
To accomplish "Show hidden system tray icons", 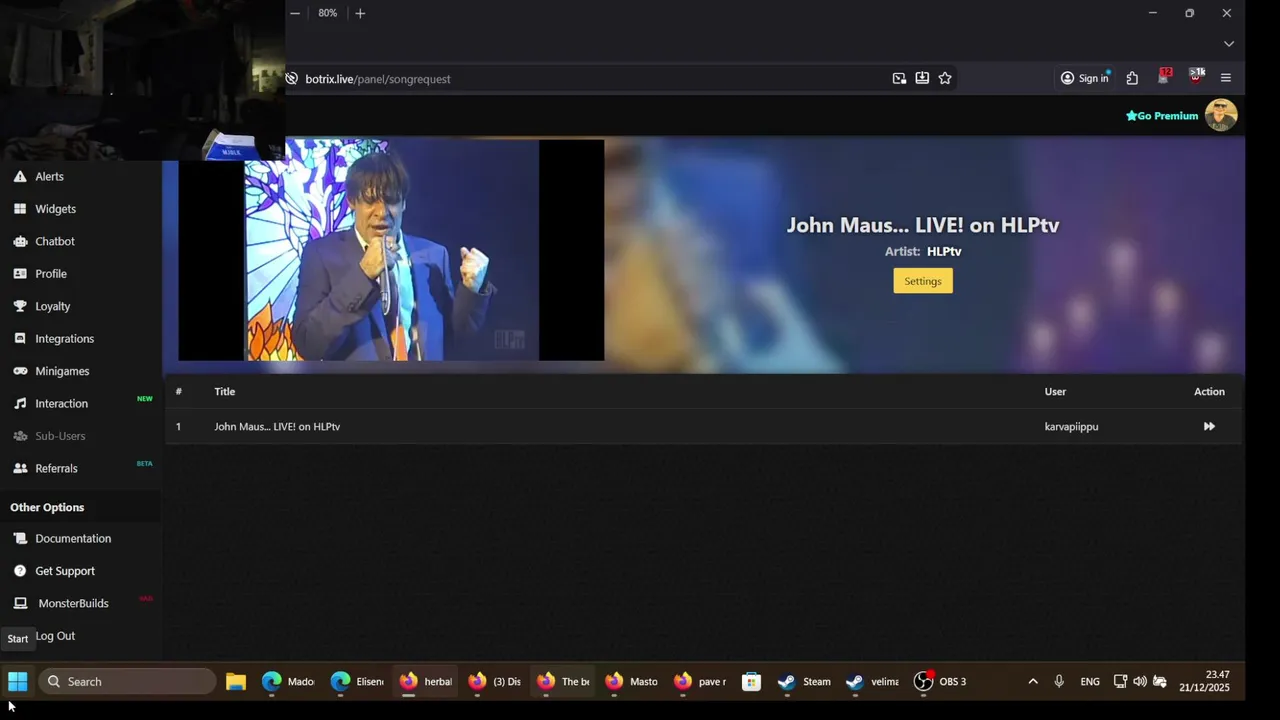I will pos(1033,681).
